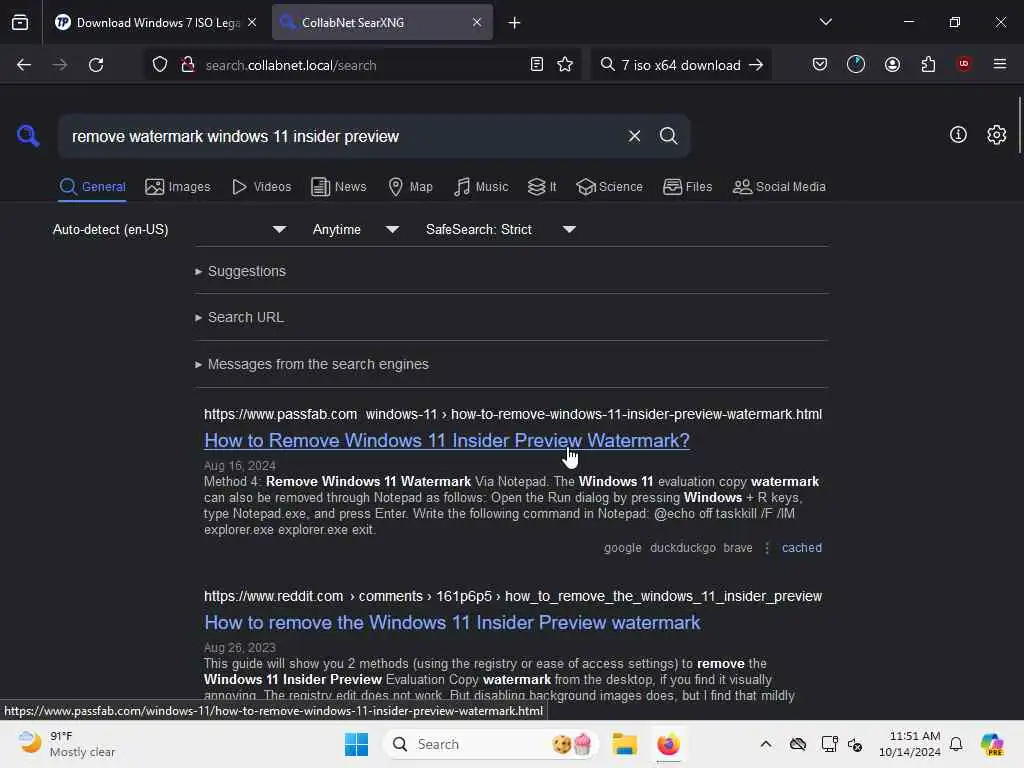Open SafeSearch: Strict dropdown

coord(501,229)
